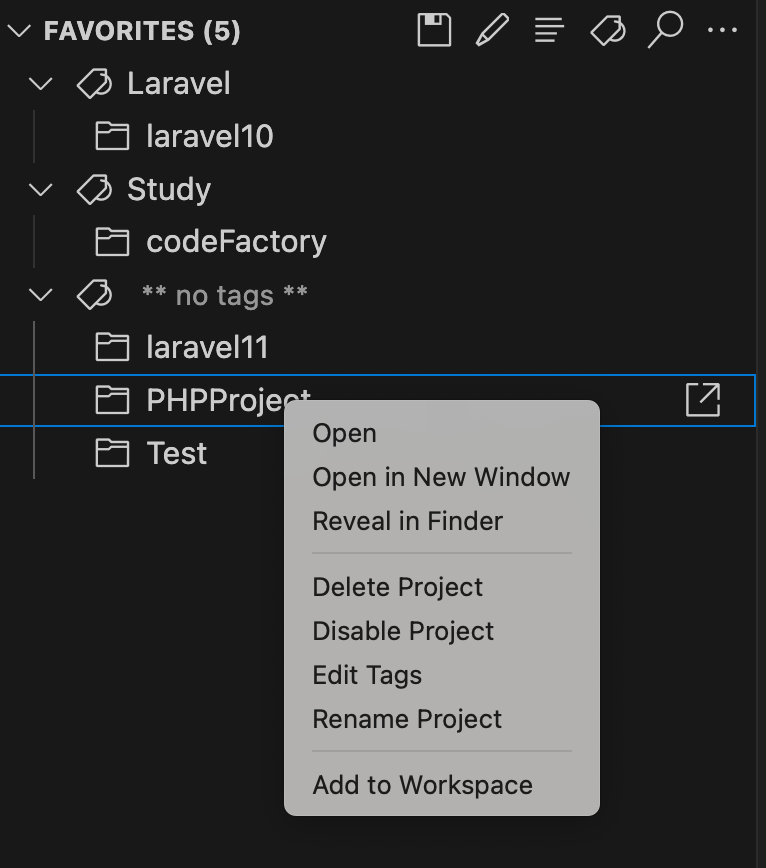The width and height of the screenshot is (766, 868).
Task: Click the Study tag label
Action: click(x=169, y=190)
